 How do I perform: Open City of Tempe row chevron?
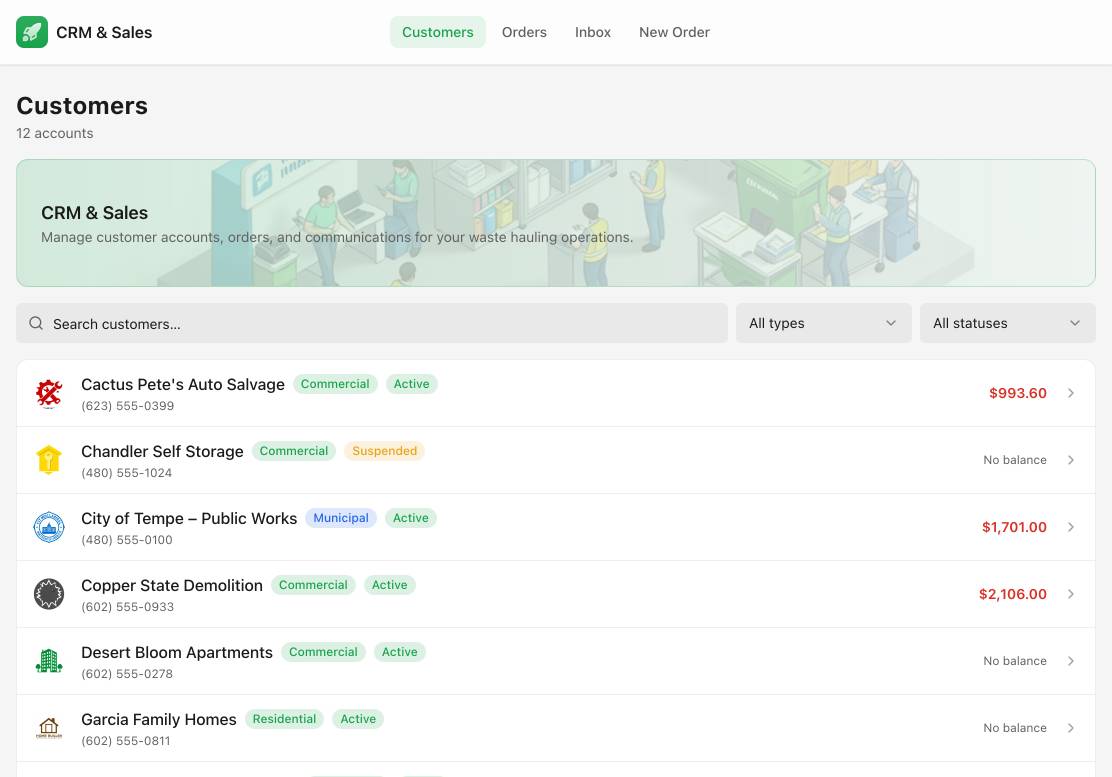coord(1071,527)
